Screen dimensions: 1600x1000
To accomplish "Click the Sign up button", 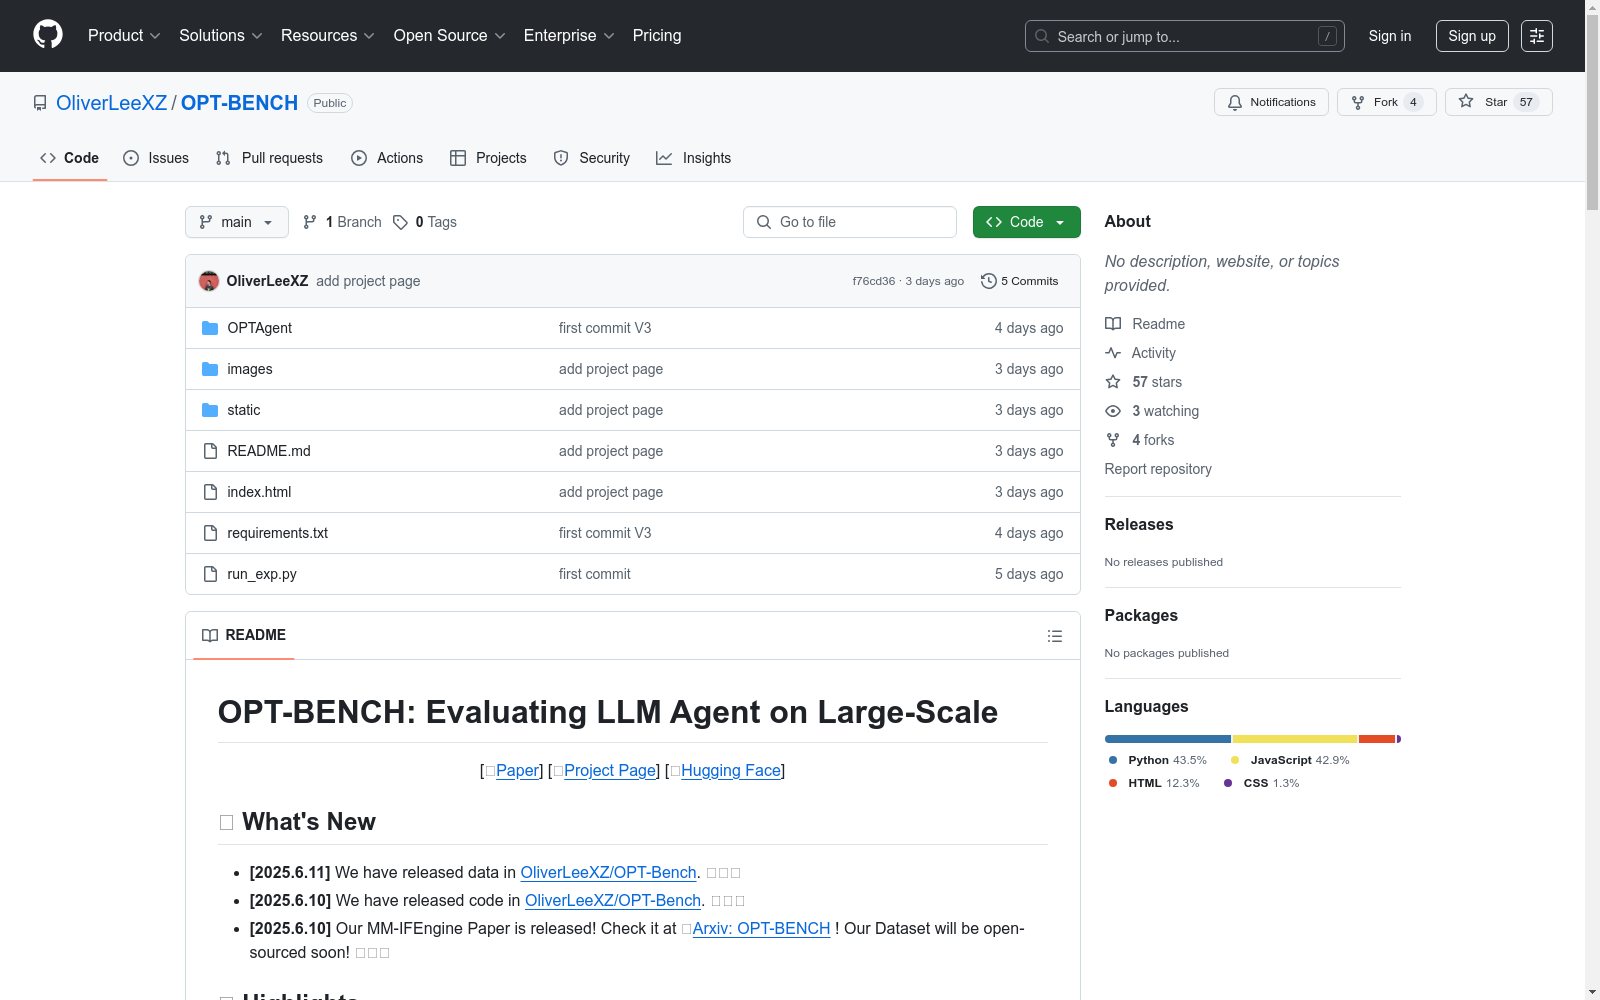I will tap(1472, 36).
